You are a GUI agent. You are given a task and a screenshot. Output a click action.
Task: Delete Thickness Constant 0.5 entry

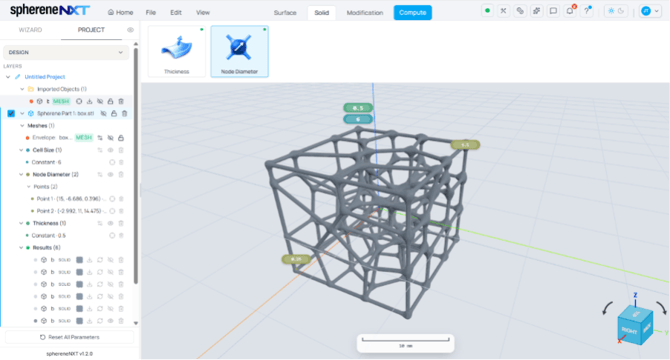click(121, 235)
